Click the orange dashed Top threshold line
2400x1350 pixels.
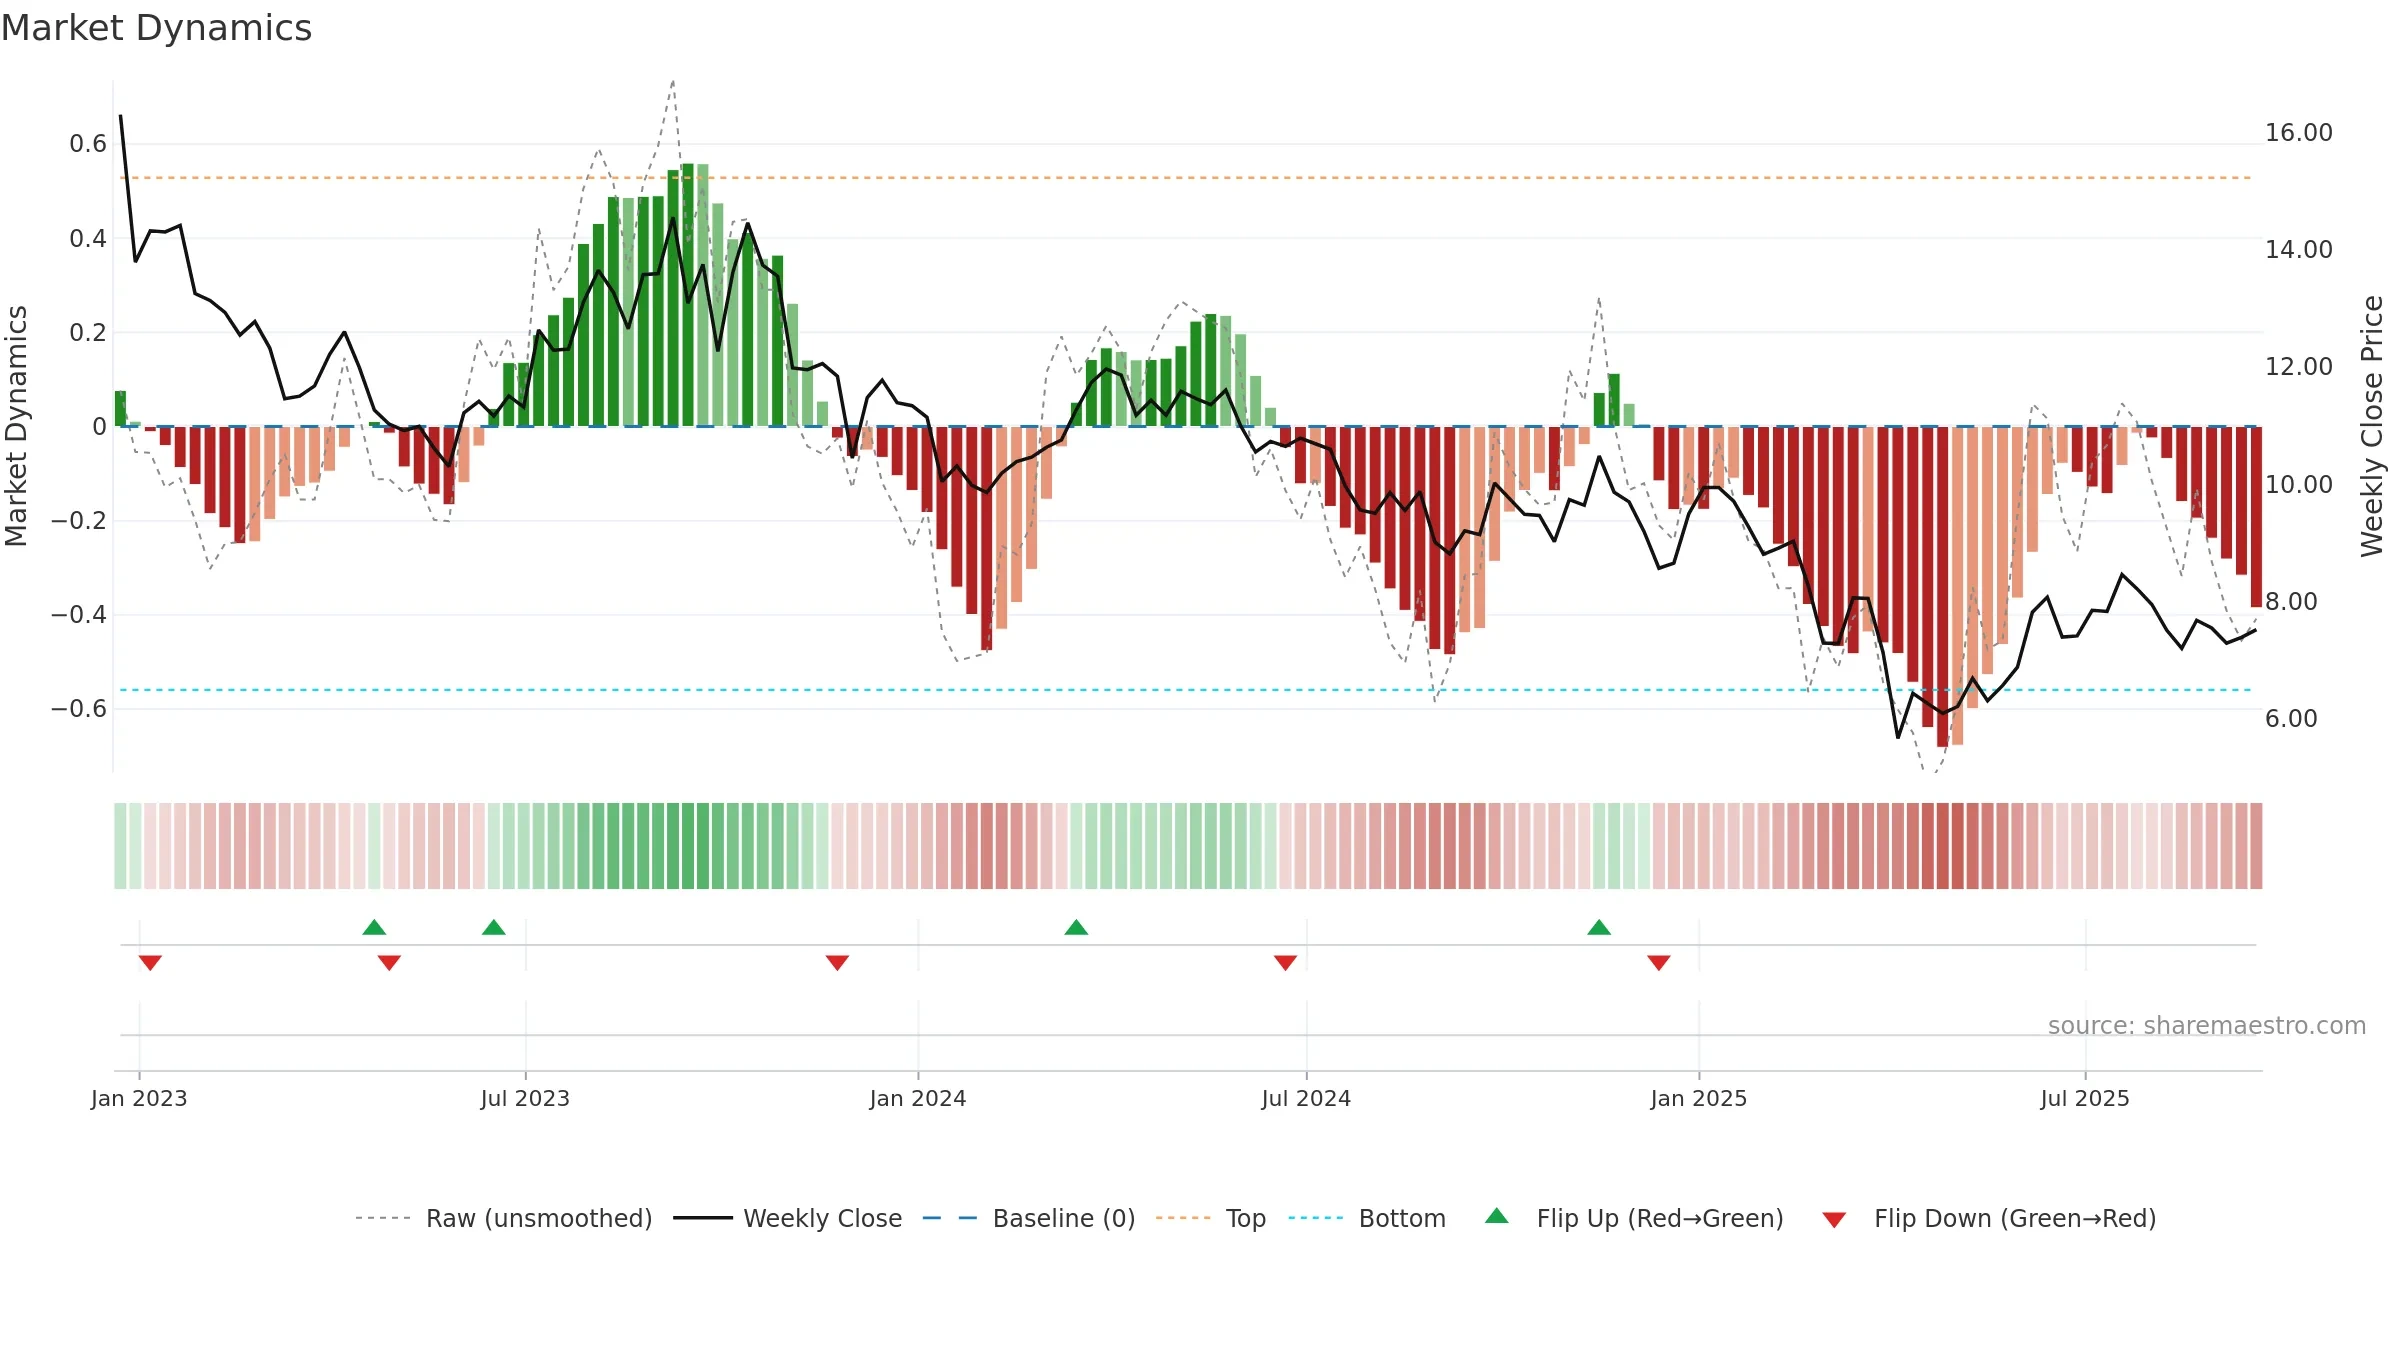click(x=1186, y=178)
